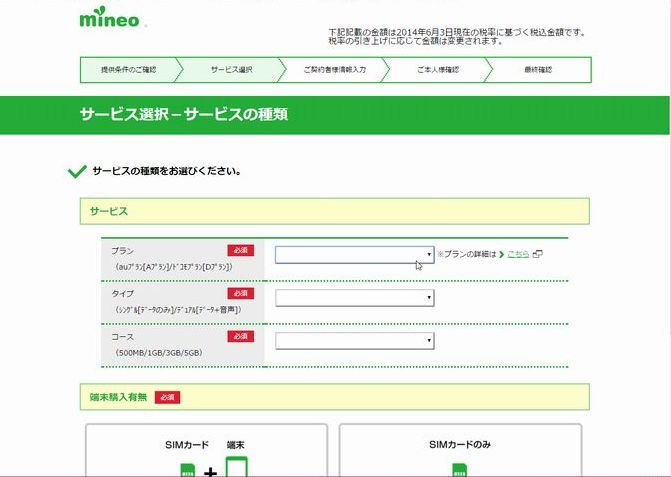Click the (500MB/1GB/3GB/5GB) course hint text
Image resolution: width=671 pixels, height=477 pixels.
pyautogui.click(x=158, y=353)
